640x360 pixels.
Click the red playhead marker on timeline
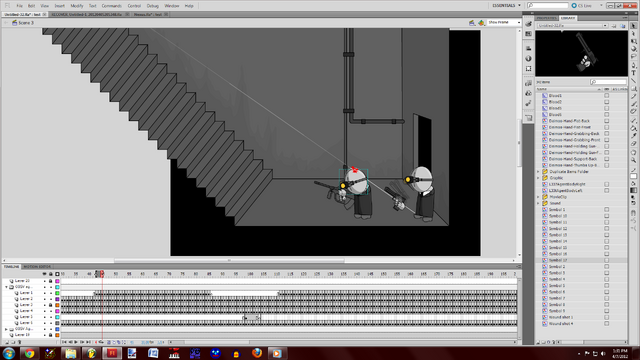pos(102,274)
